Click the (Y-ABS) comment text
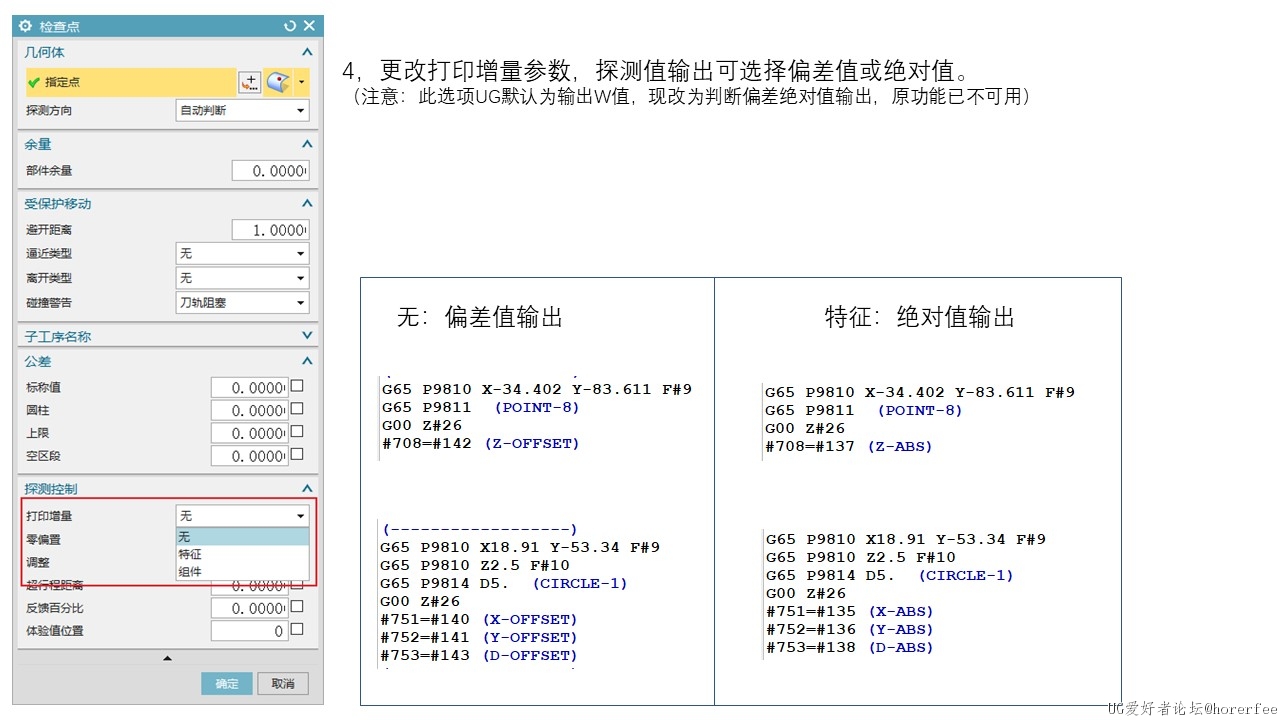This screenshot has width=1280, height=720. coord(900,629)
